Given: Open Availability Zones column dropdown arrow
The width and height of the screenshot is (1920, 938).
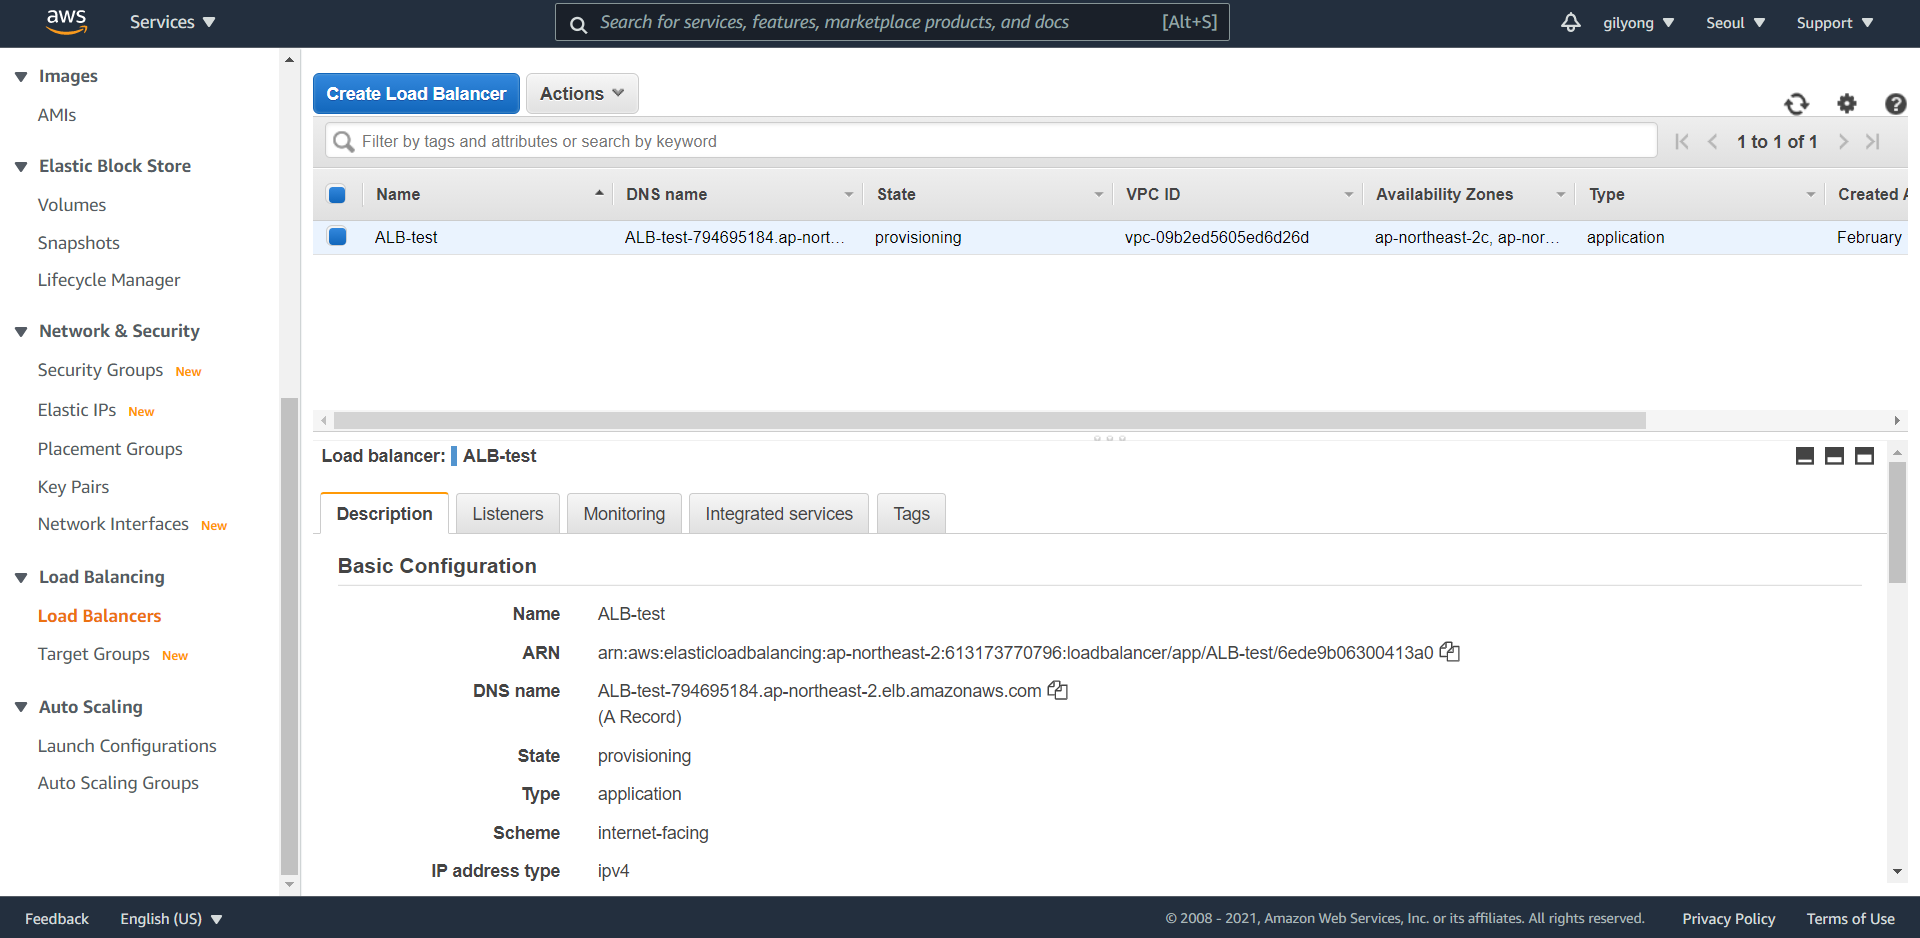Looking at the screenshot, I should 1560,195.
